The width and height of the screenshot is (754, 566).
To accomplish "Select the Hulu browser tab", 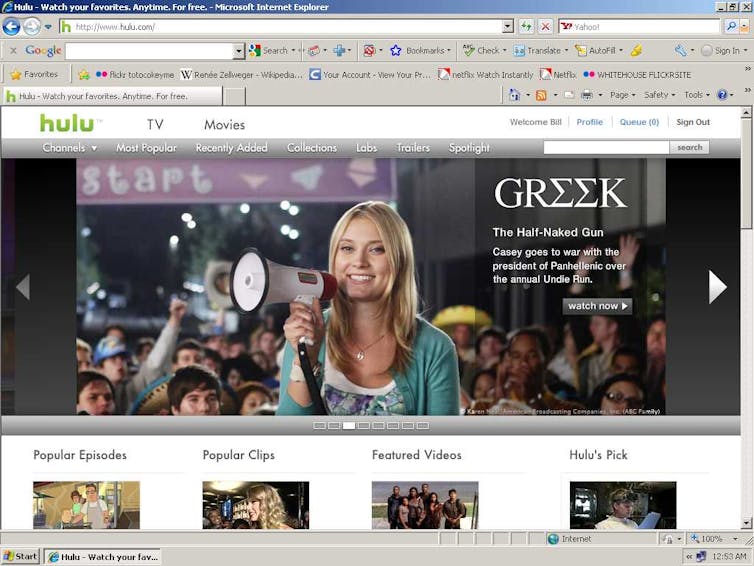I will 113,96.
